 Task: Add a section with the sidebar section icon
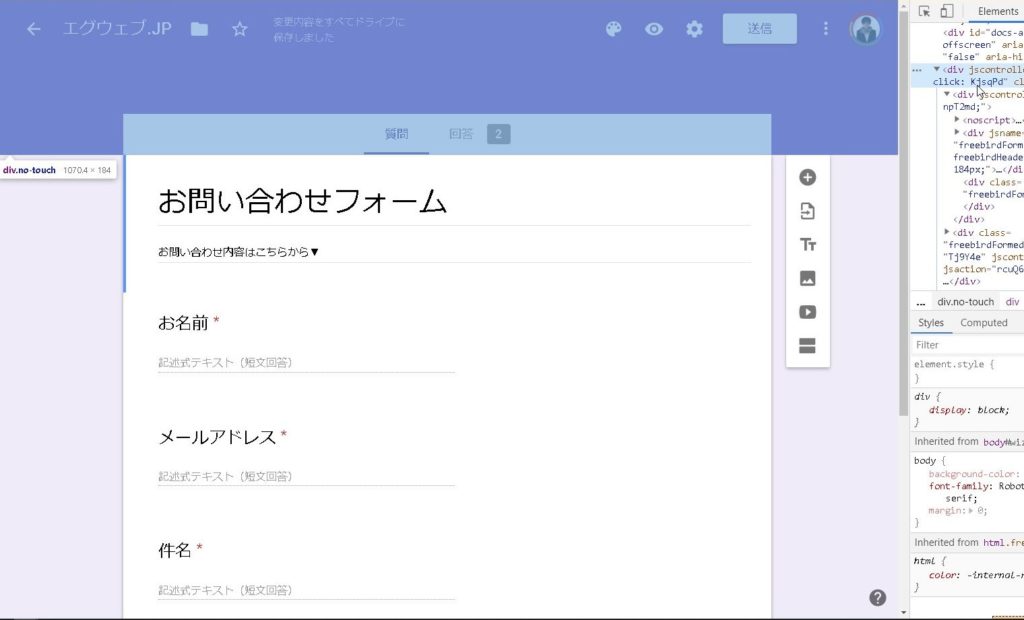tap(808, 346)
